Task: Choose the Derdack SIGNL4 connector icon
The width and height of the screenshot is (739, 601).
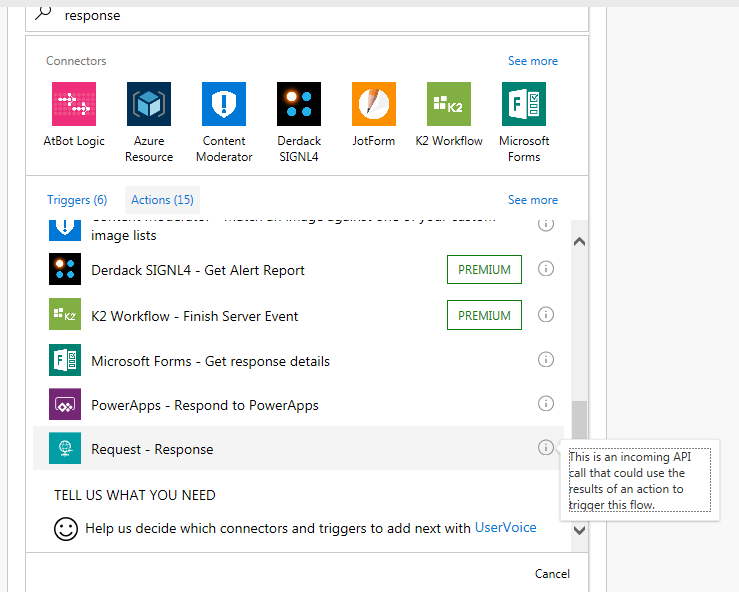Action: [x=299, y=104]
